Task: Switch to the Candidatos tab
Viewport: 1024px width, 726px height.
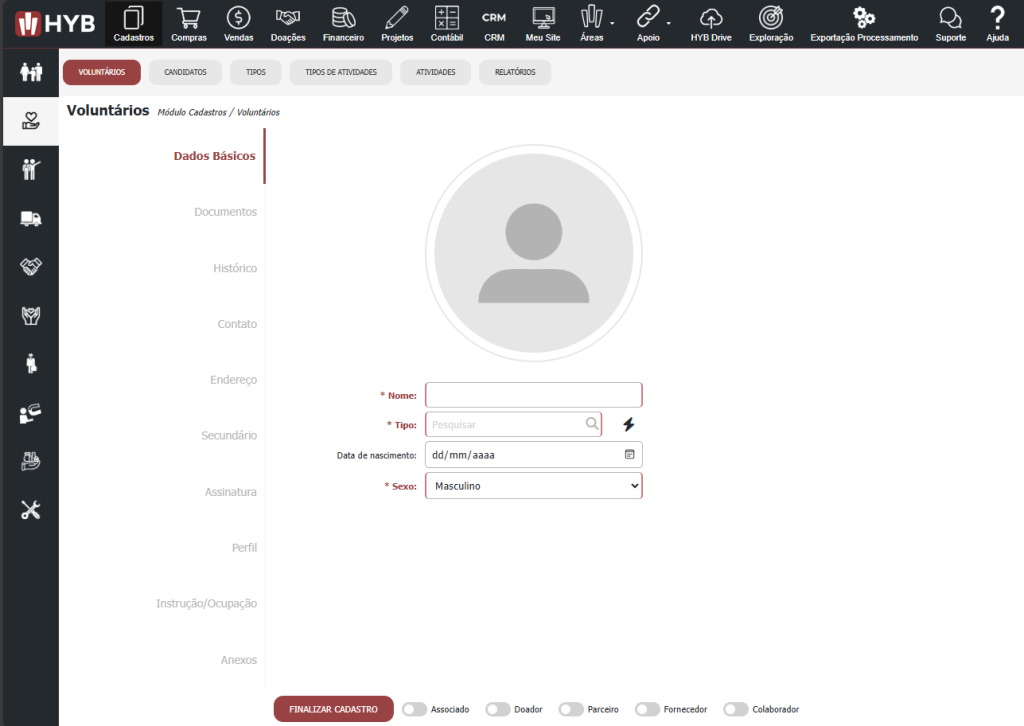Action: pyautogui.click(x=185, y=73)
